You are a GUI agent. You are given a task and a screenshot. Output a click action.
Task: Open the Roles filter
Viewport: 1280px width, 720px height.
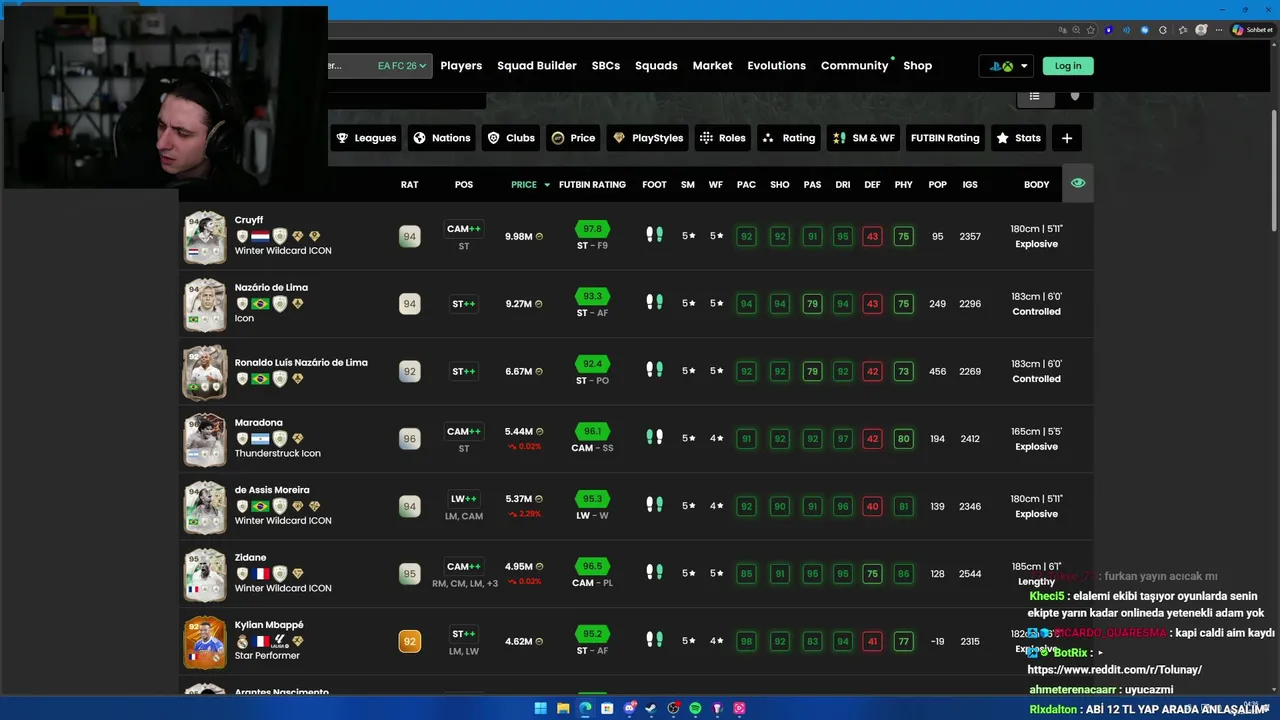722,138
